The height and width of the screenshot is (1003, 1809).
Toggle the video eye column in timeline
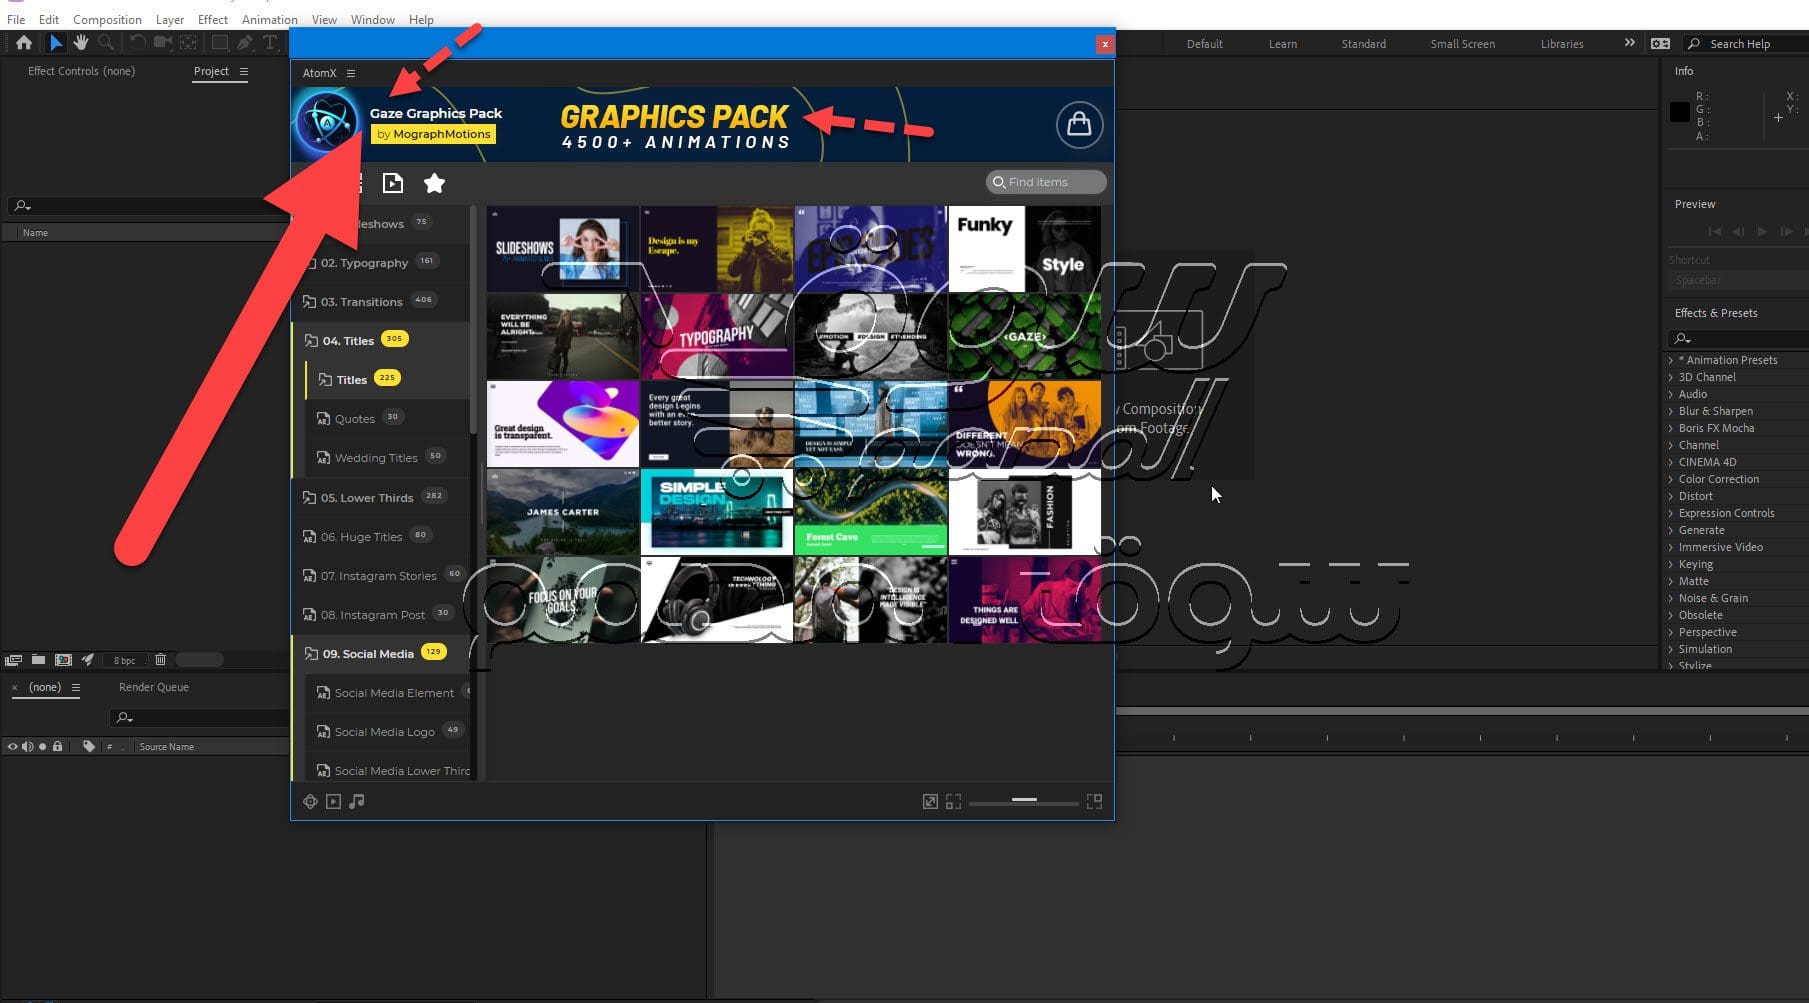click(x=13, y=746)
